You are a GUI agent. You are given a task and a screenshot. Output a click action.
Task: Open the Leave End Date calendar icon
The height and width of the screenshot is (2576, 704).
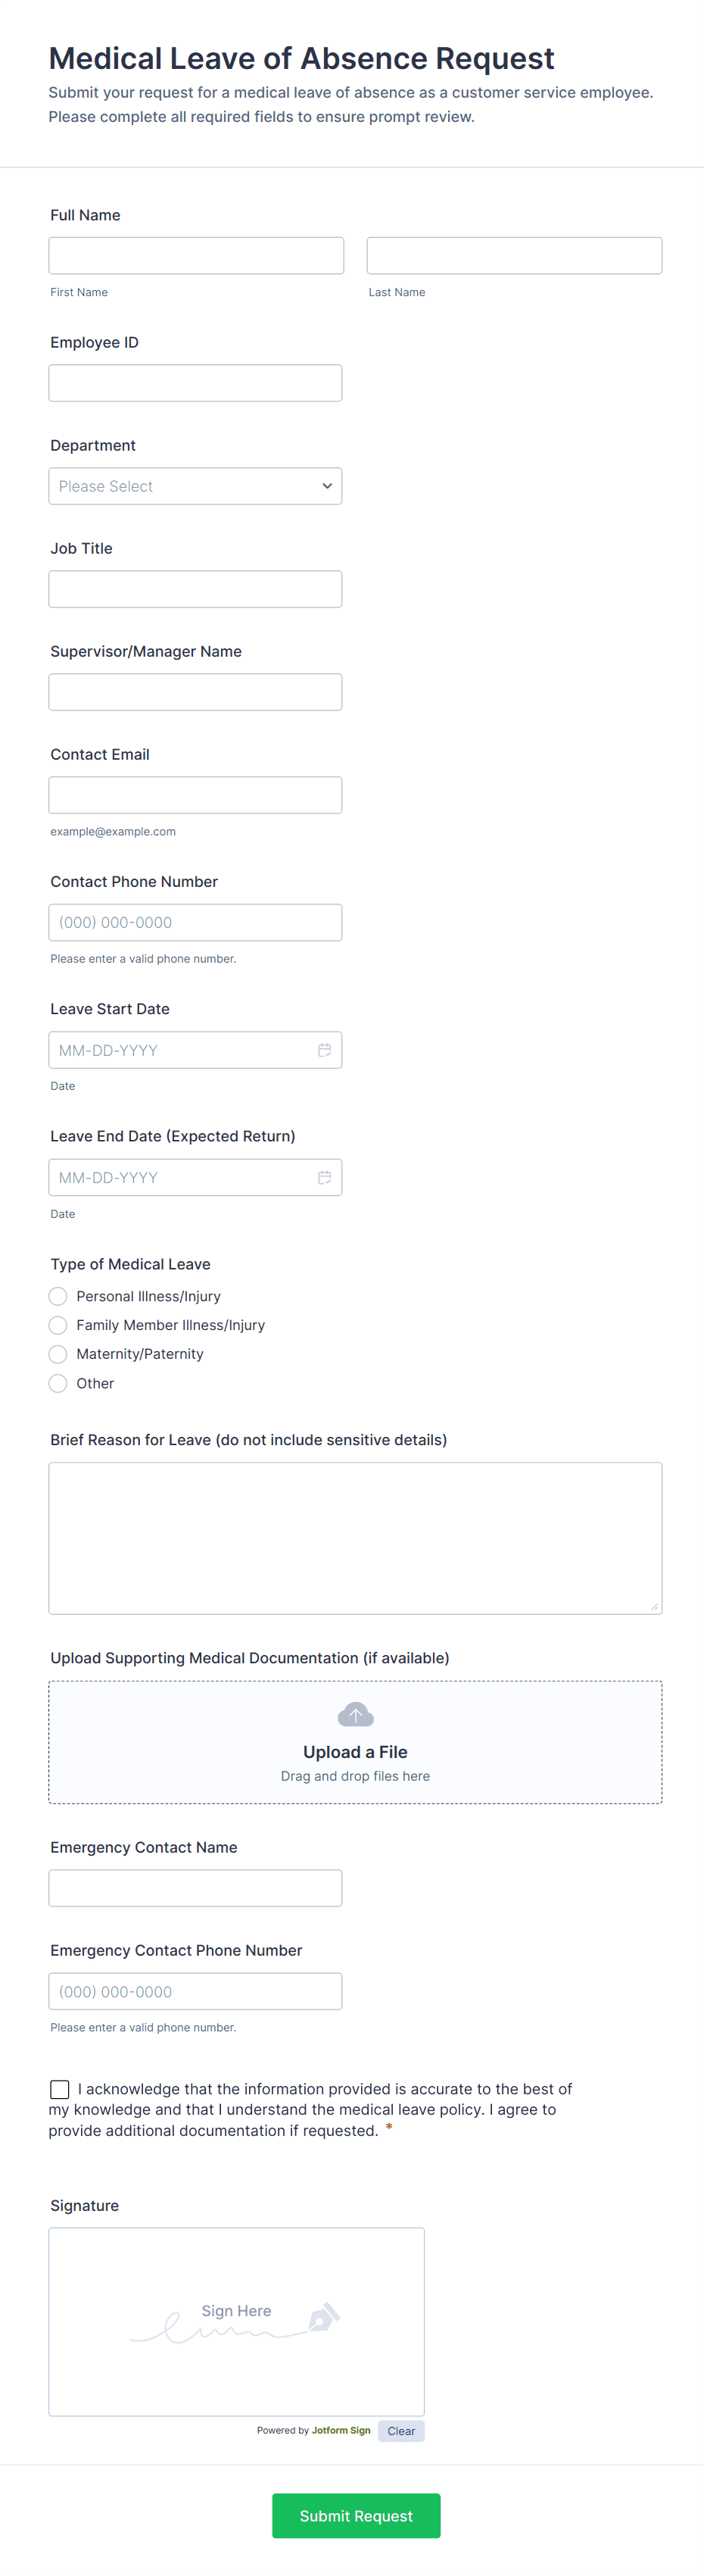(x=325, y=1177)
